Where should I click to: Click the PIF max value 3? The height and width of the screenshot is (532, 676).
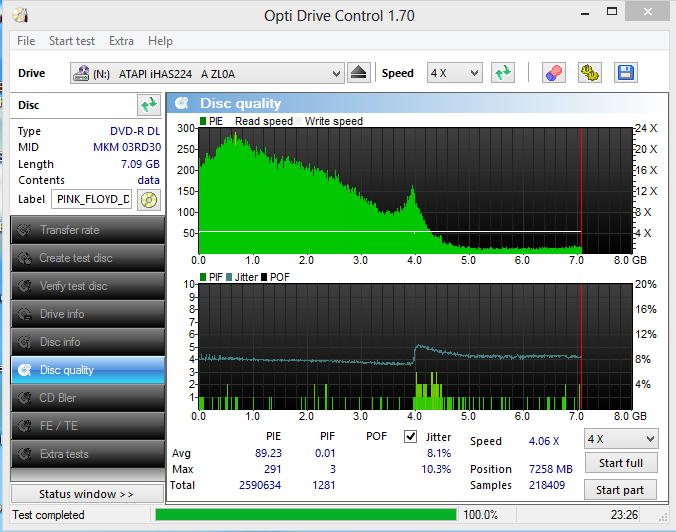pos(333,469)
